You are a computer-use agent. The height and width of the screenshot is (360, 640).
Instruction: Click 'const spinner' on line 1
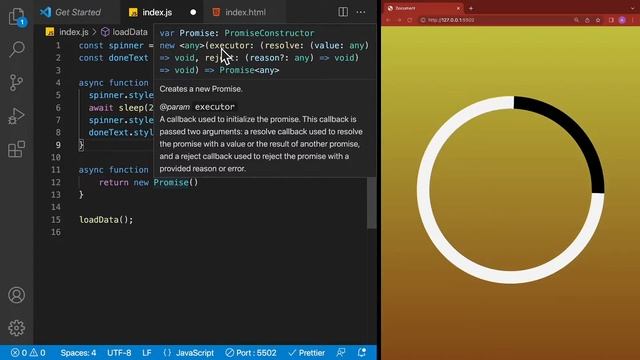click(111, 45)
